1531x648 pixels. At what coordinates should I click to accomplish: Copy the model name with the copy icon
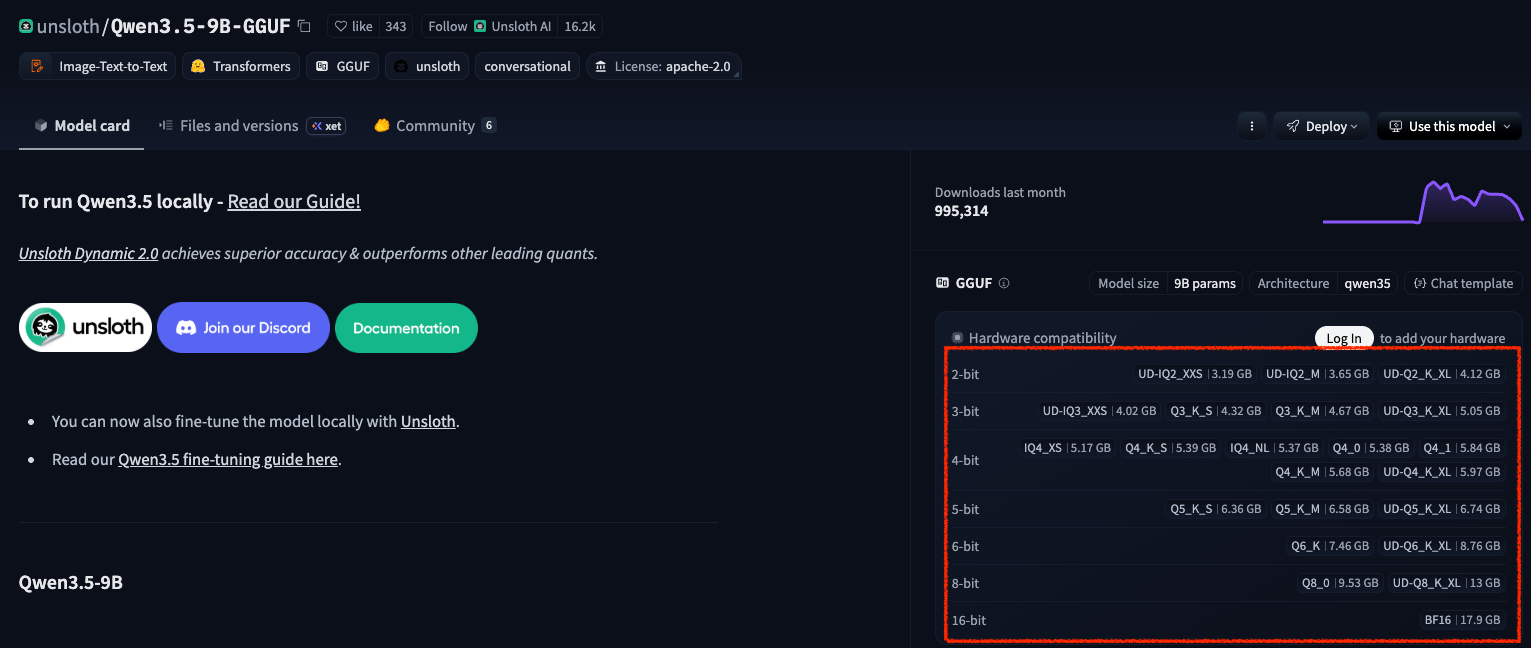(305, 26)
